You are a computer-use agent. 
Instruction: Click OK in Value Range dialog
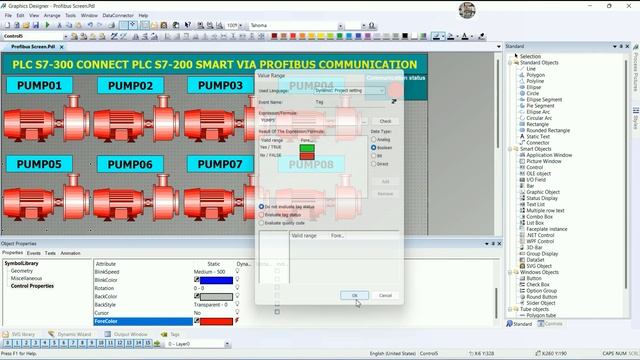354,295
